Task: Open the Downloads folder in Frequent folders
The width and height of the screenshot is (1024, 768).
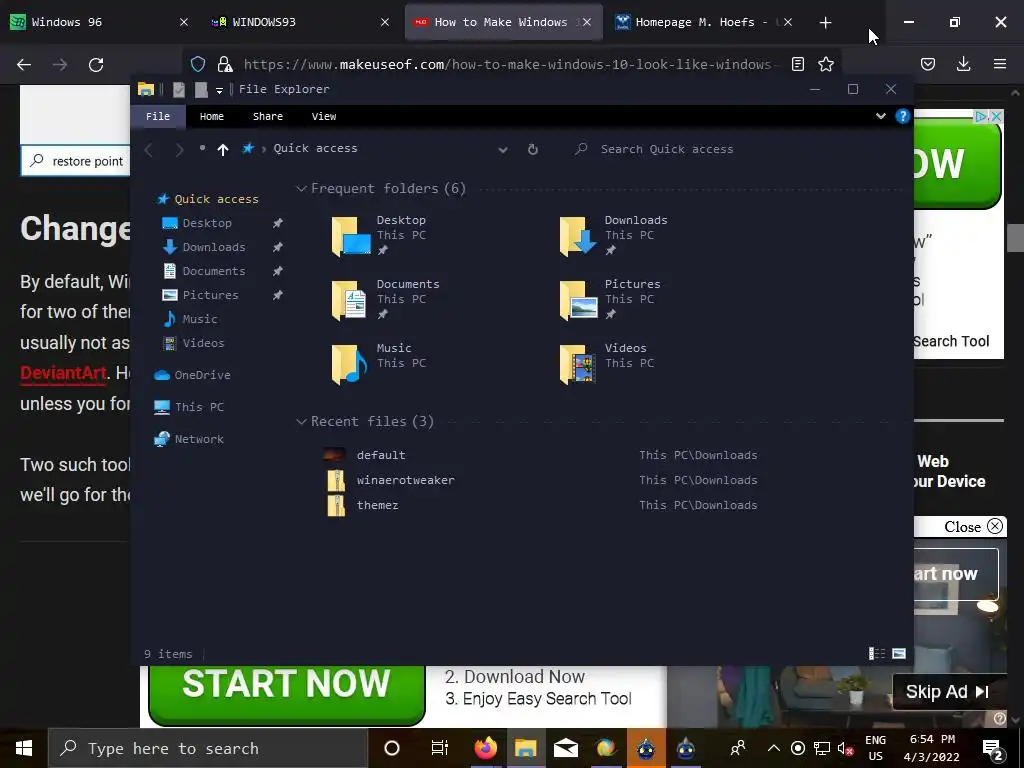Action: pos(614,235)
